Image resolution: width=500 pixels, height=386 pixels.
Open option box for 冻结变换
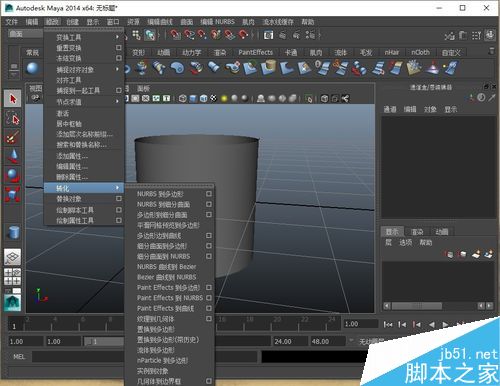click(118, 58)
